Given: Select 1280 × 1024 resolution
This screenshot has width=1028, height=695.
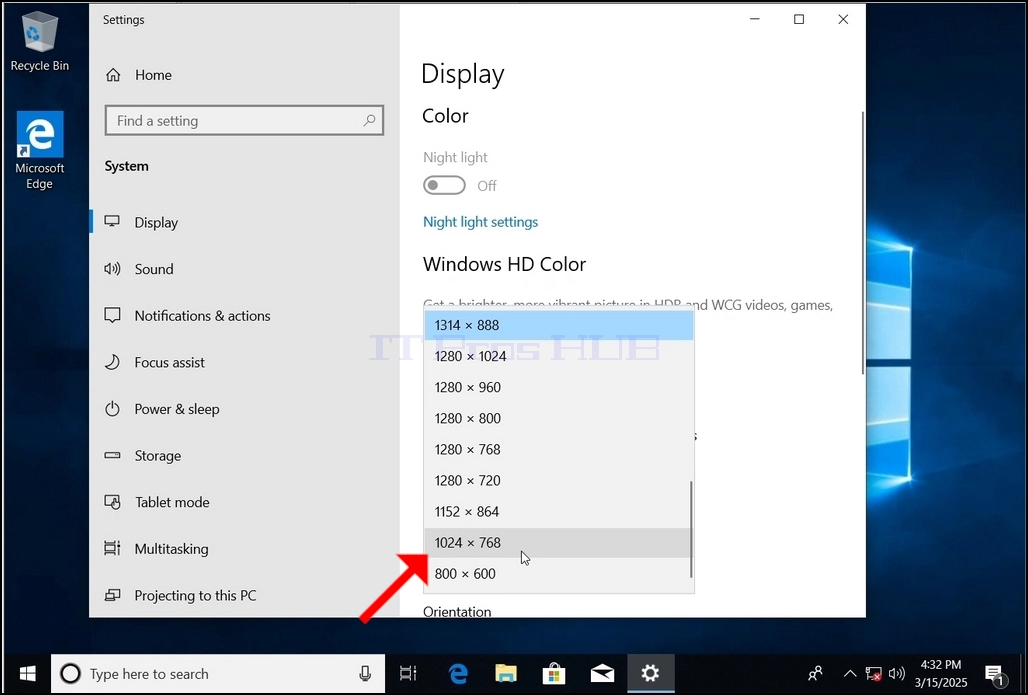Looking at the screenshot, I should tap(559, 356).
